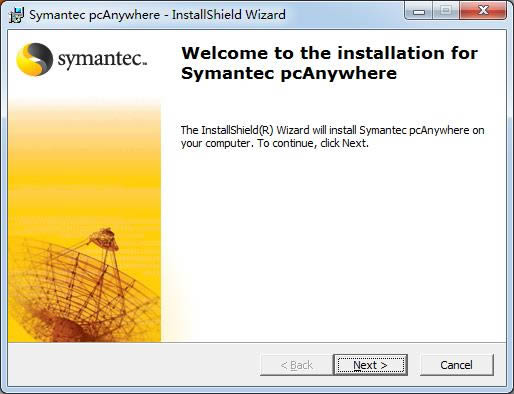This screenshot has width=514, height=394.
Task: Minimize the InstallShield Wizard window
Action: [419, 12]
